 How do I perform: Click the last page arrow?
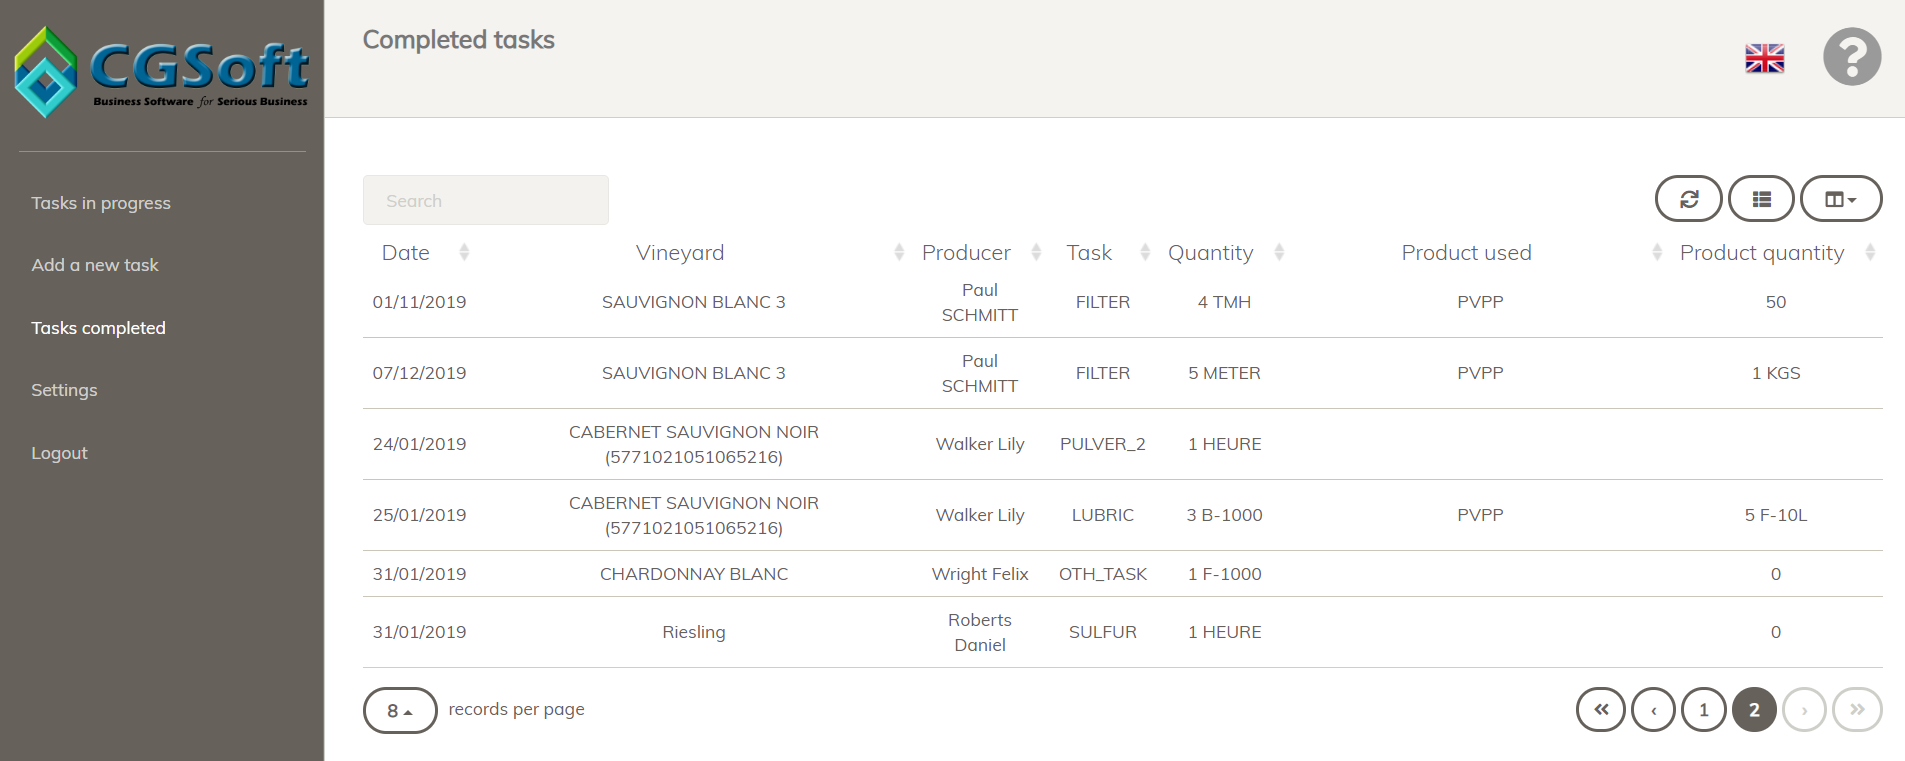tap(1857, 710)
